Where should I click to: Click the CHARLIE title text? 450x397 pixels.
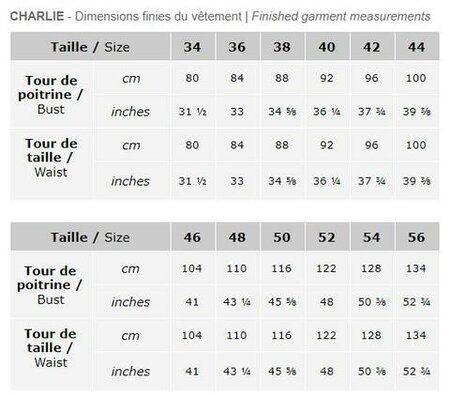(37, 16)
